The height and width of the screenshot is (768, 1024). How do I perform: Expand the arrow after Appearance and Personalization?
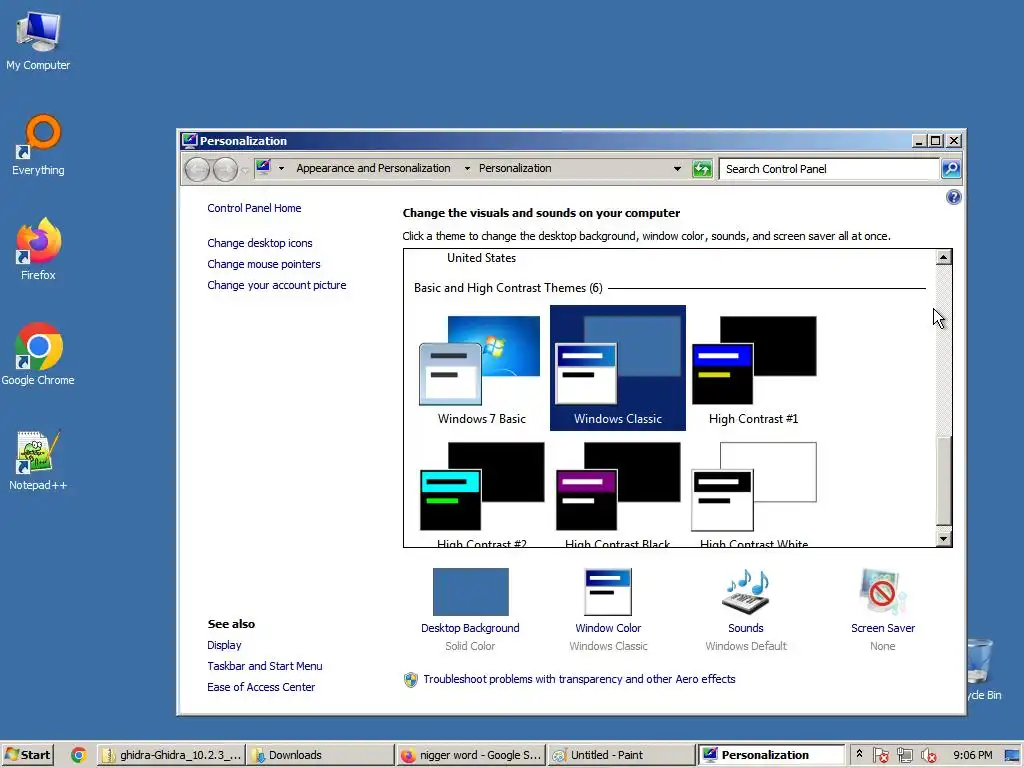coord(467,168)
